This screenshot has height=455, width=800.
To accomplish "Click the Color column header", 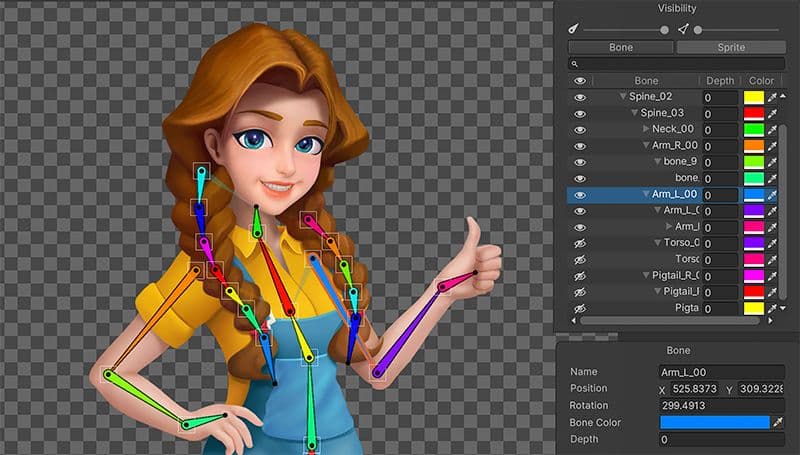I will 761,80.
